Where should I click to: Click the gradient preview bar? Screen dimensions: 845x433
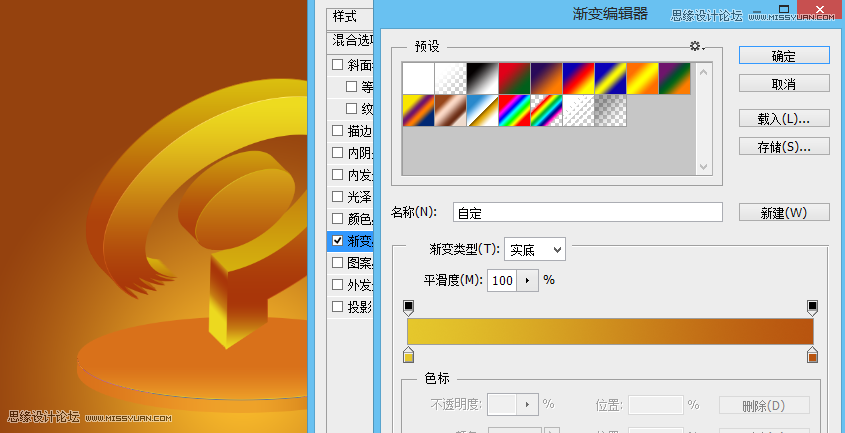tap(610, 331)
